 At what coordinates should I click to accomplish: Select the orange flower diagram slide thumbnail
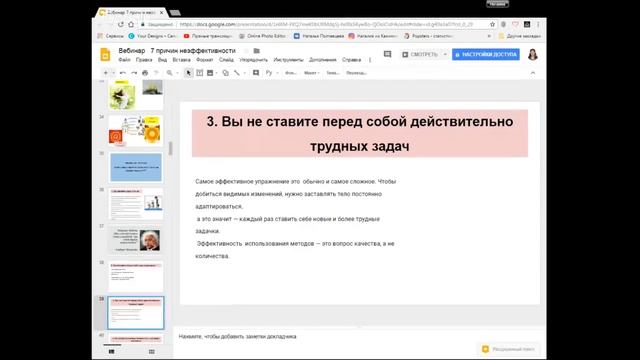[136, 131]
